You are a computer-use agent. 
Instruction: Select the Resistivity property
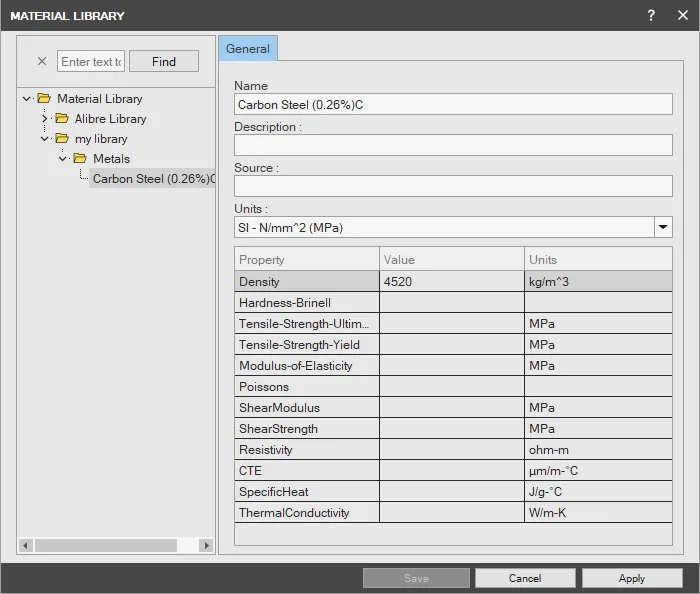pyautogui.click(x=307, y=449)
